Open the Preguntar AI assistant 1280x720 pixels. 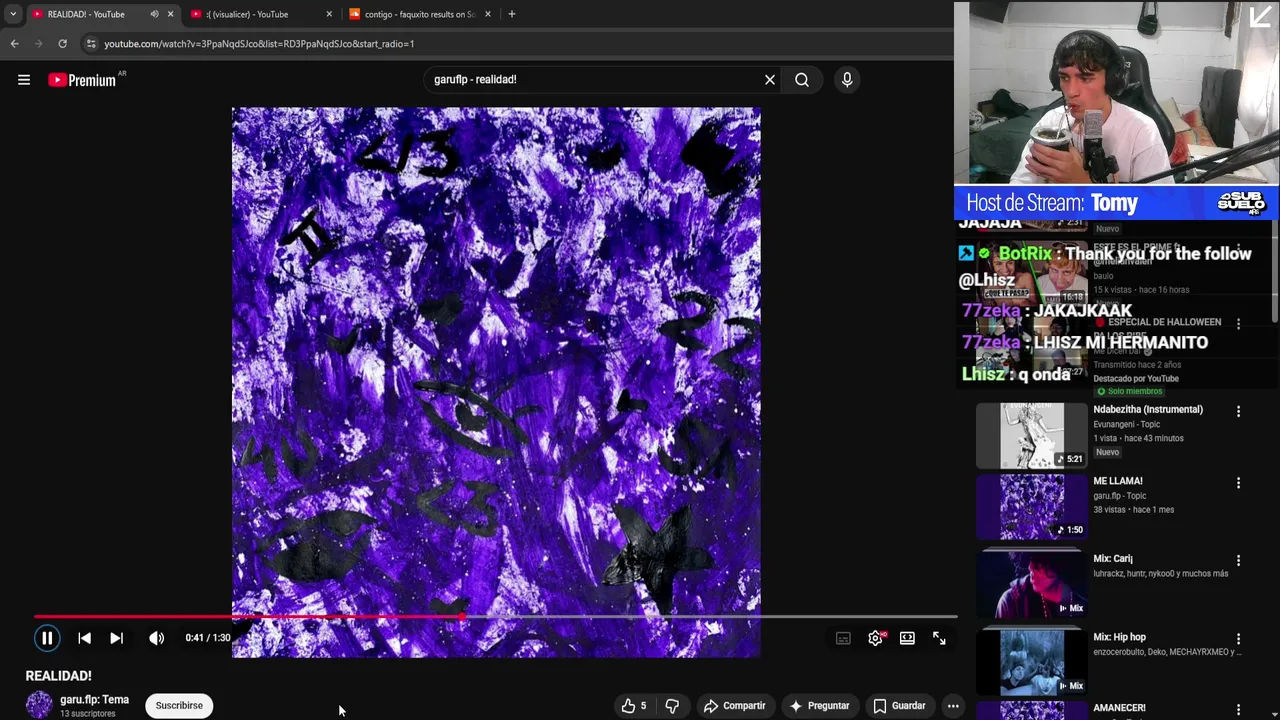pyautogui.click(x=819, y=706)
